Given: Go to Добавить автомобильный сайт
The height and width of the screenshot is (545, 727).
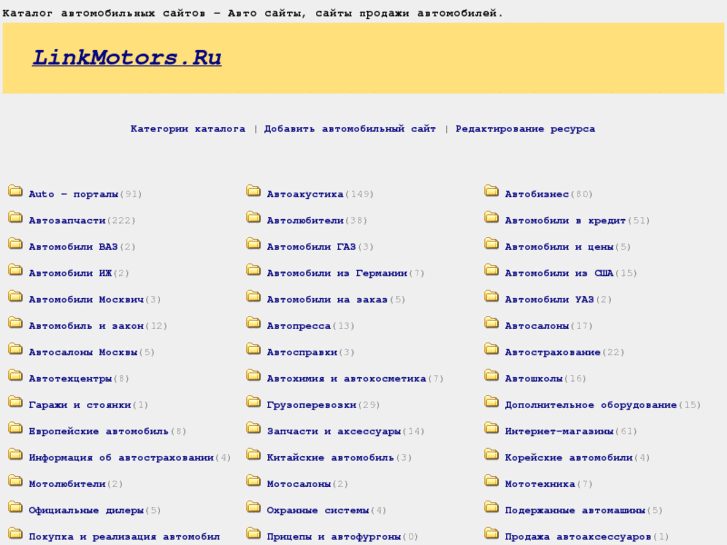Looking at the screenshot, I should click(350, 129).
